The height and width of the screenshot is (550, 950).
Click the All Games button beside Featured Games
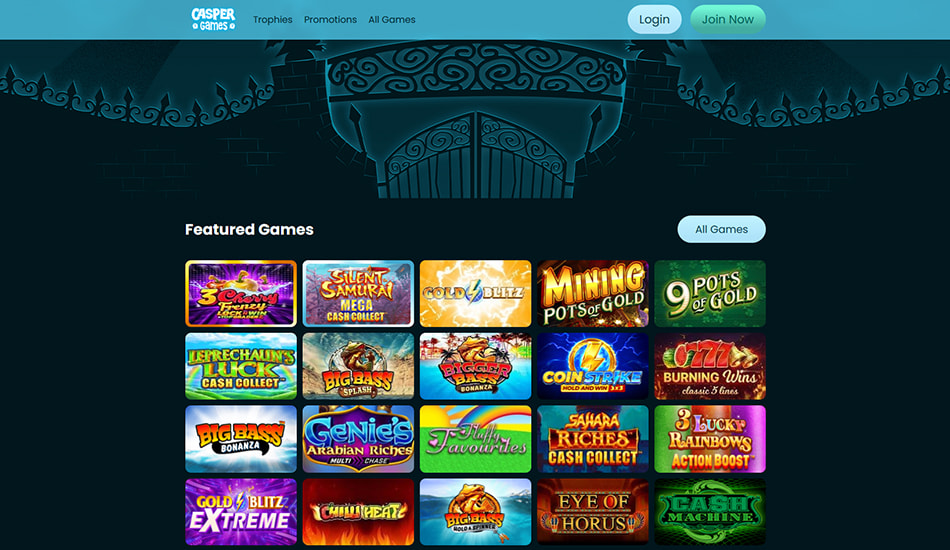click(x=722, y=229)
